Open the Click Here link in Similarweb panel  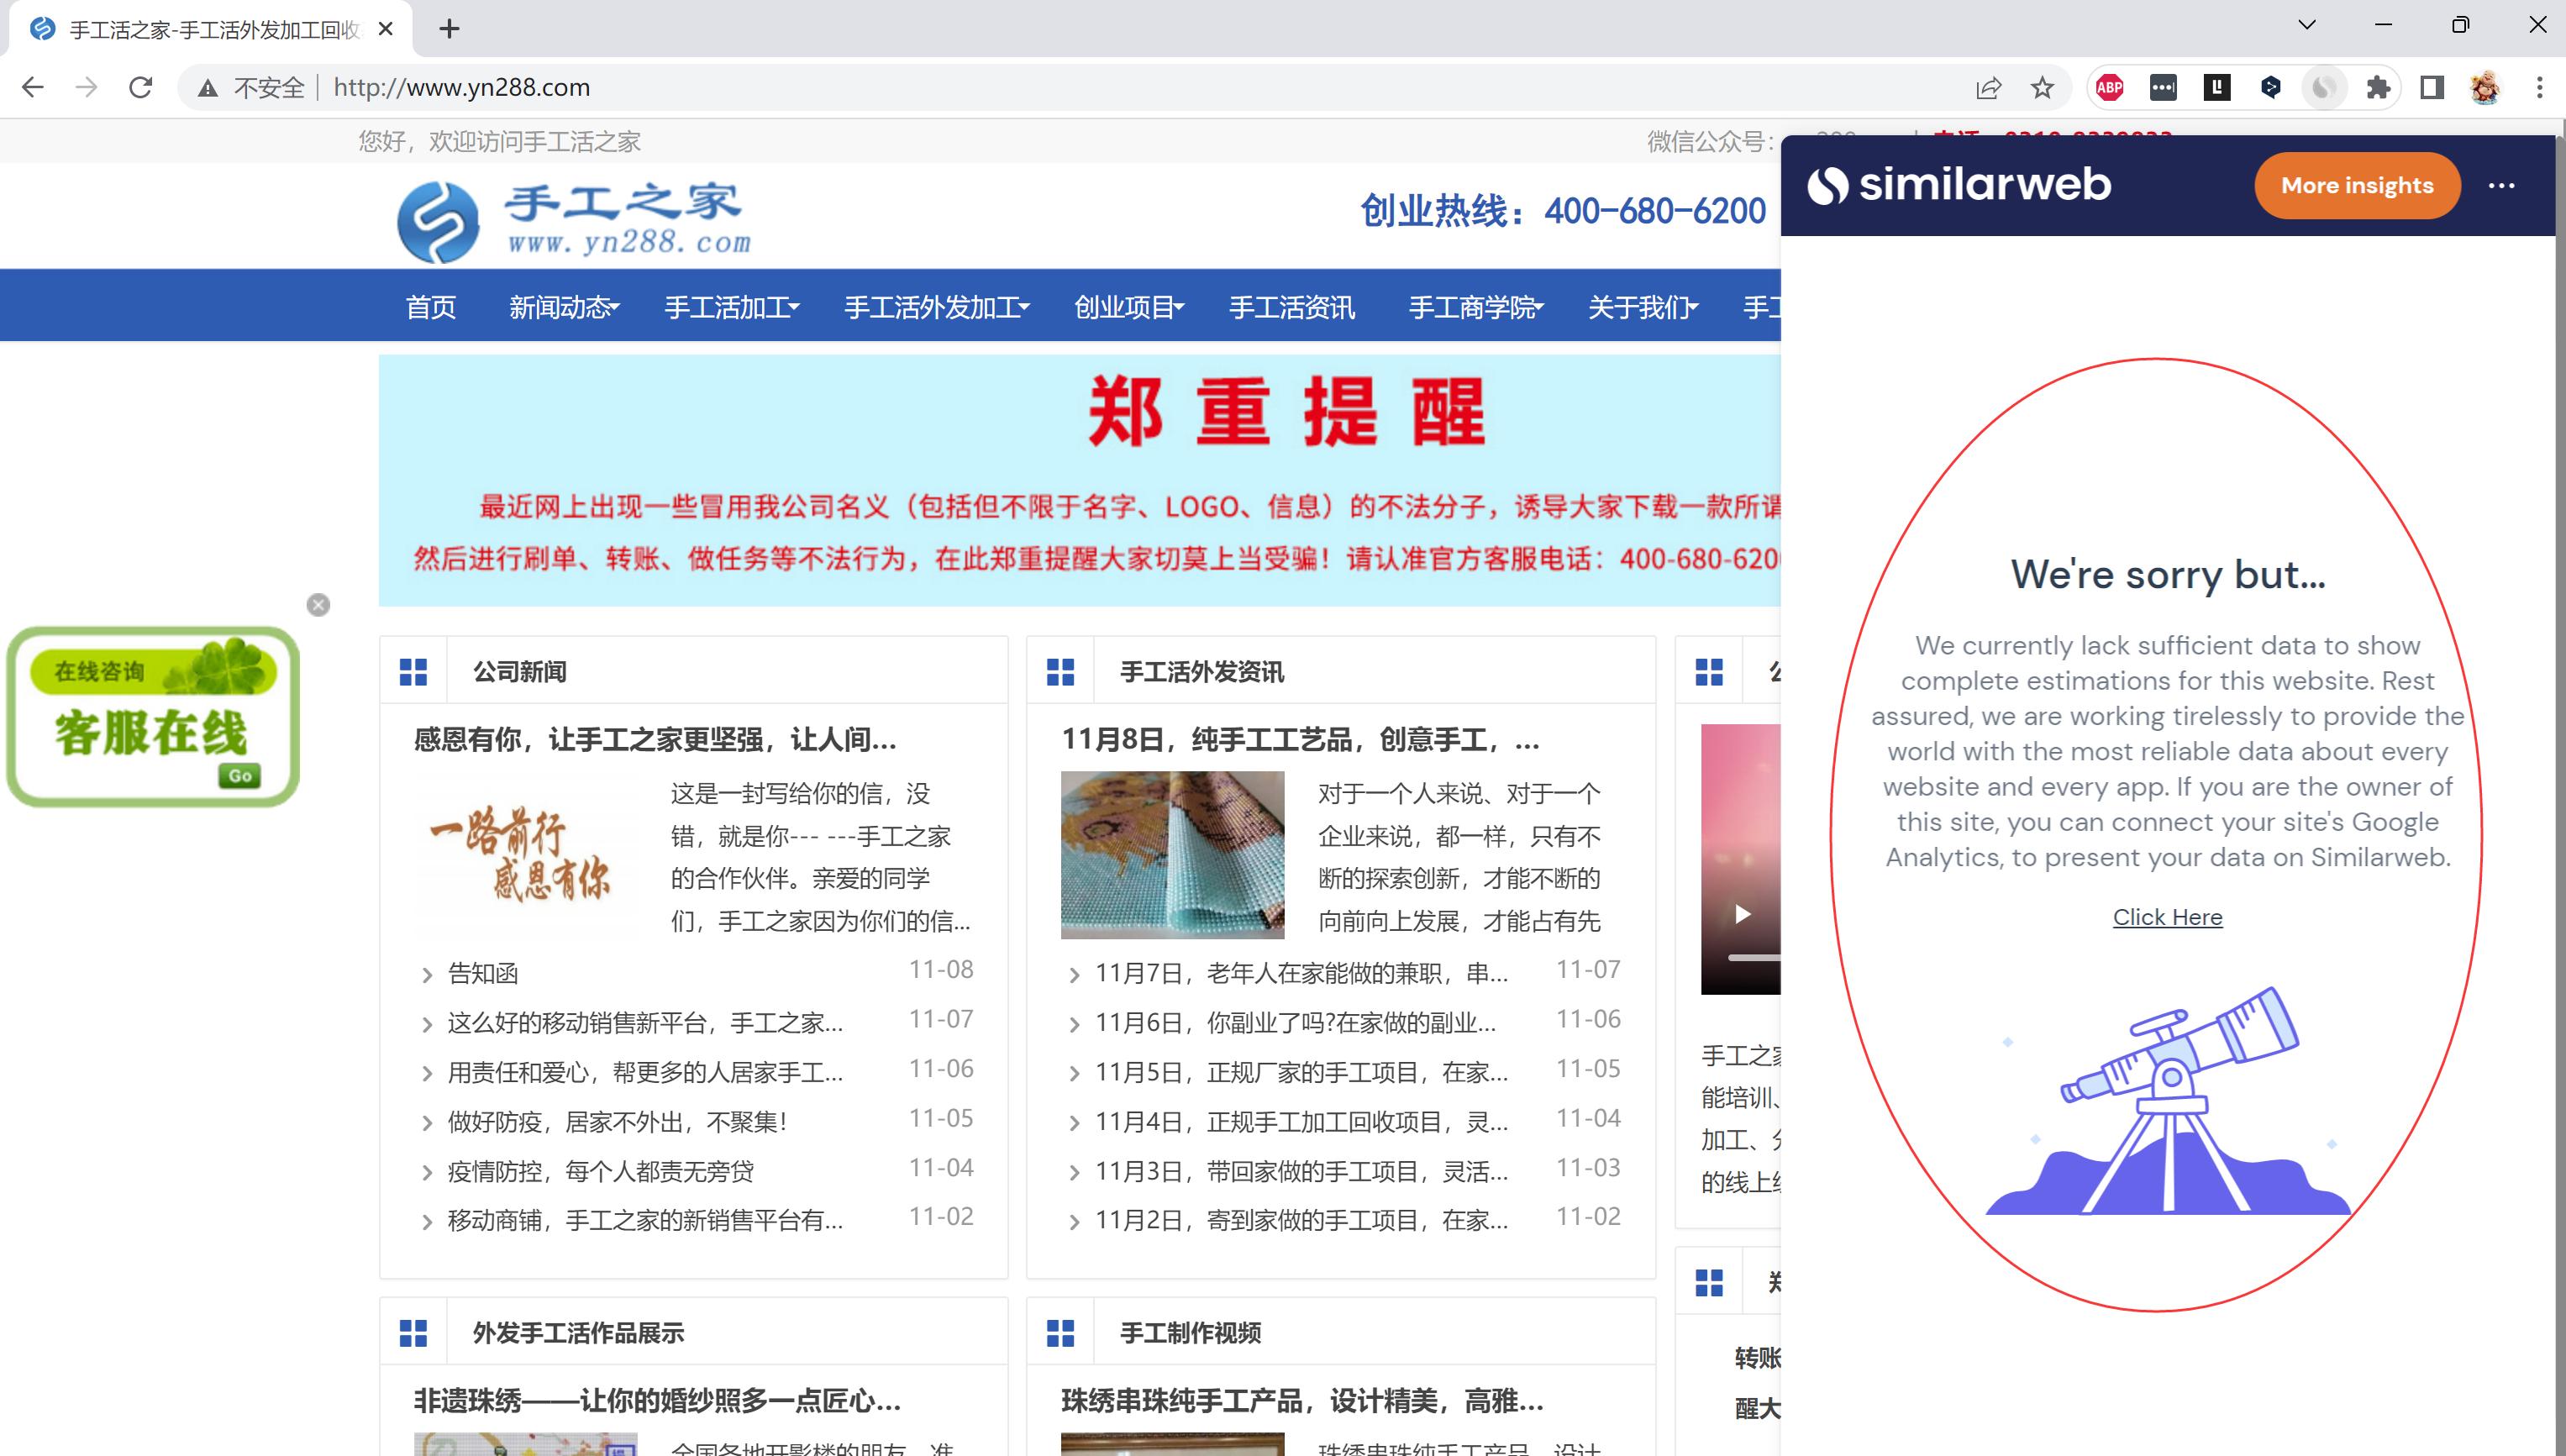coord(2167,917)
